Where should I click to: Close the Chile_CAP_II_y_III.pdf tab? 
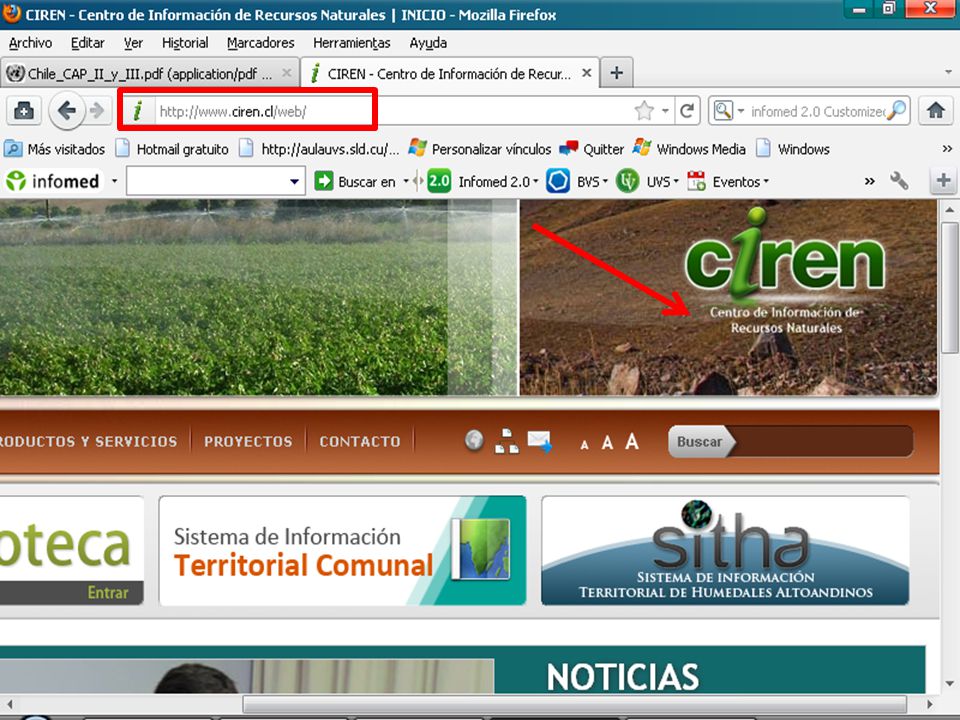286,73
